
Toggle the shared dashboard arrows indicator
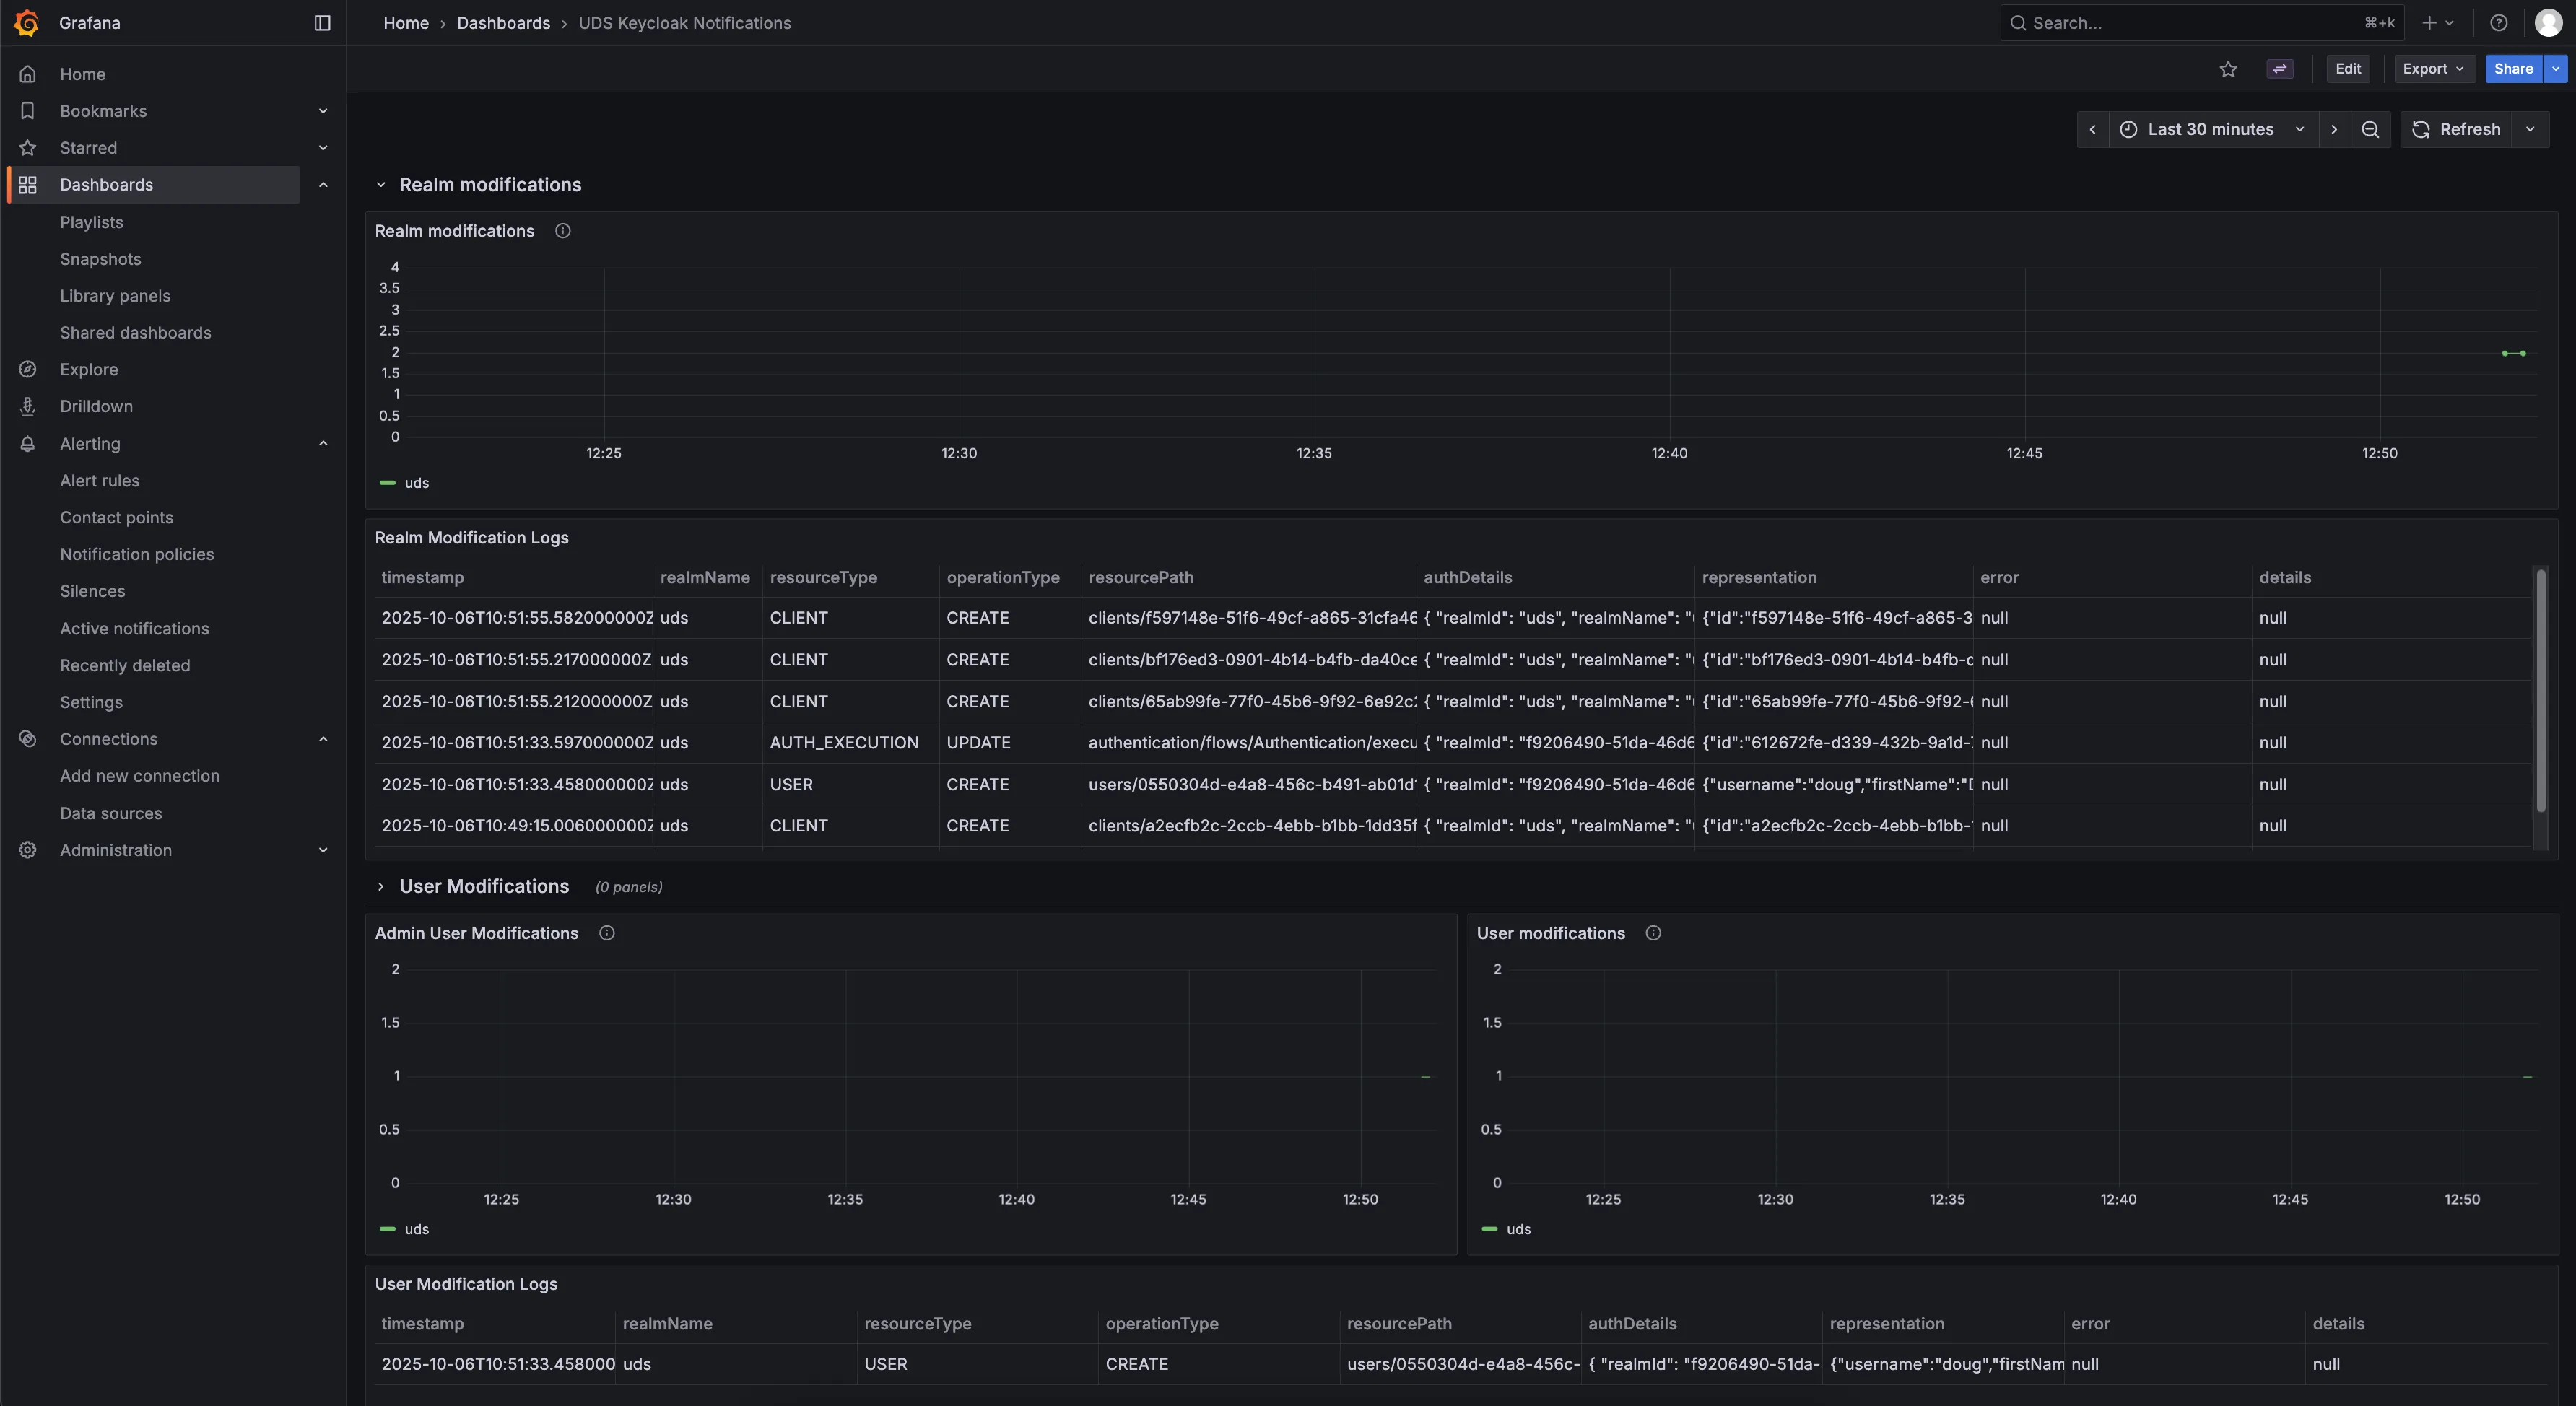(x=2280, y=69)
